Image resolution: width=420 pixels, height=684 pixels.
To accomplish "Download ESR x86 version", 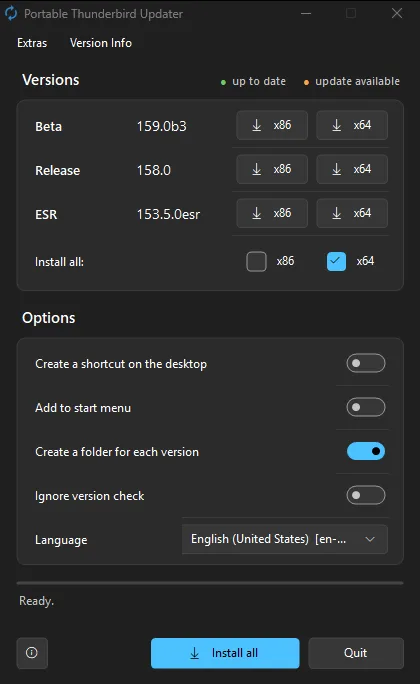I will point(272,213).
